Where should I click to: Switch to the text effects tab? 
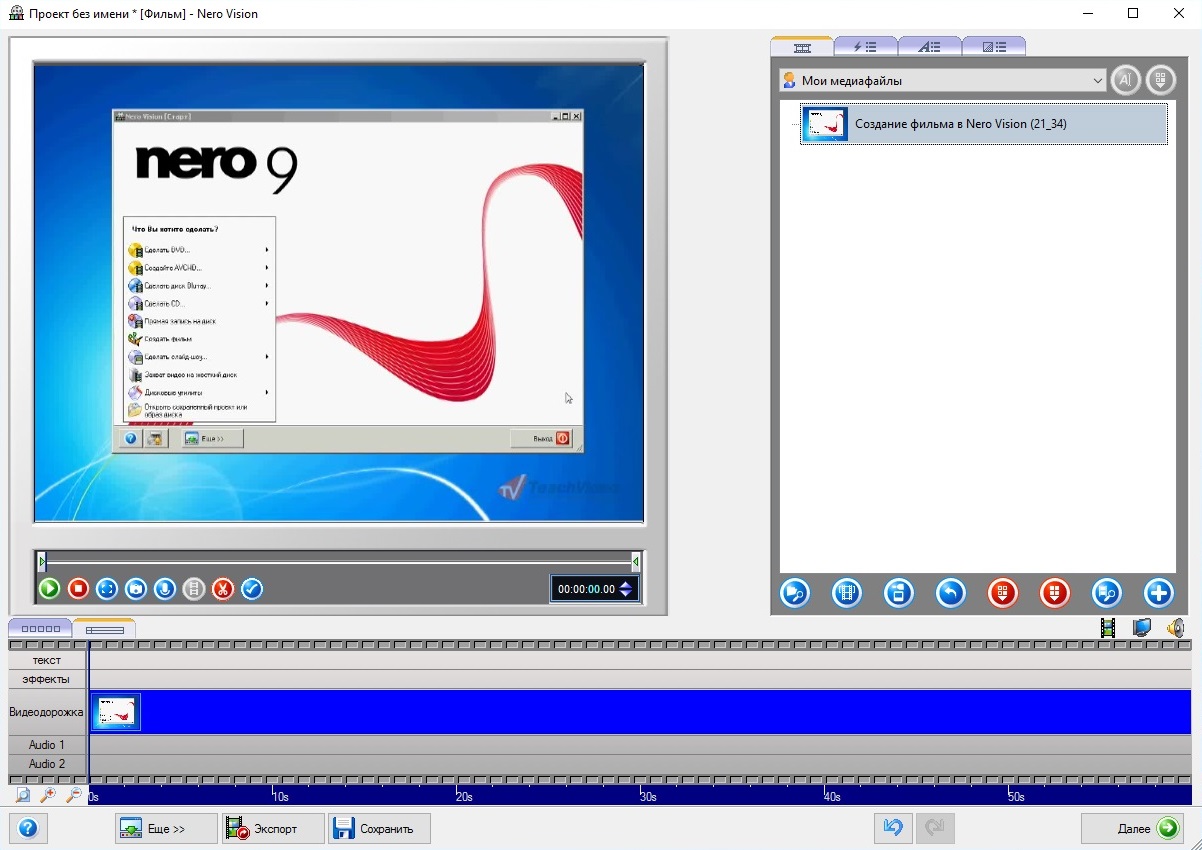coord(929,46)
